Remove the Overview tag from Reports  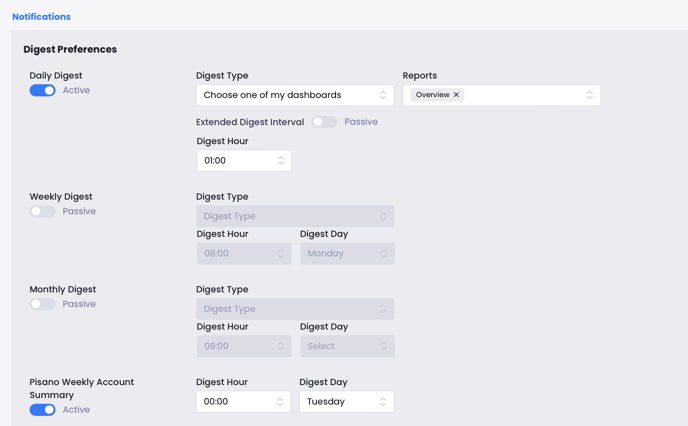tap(457, 95)
